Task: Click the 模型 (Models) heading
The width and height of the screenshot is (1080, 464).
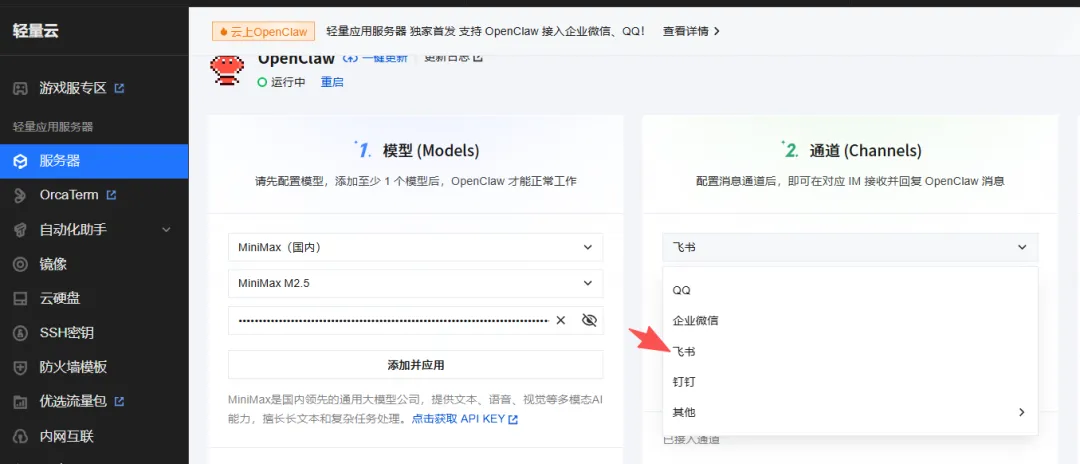Action: [430, 151]
